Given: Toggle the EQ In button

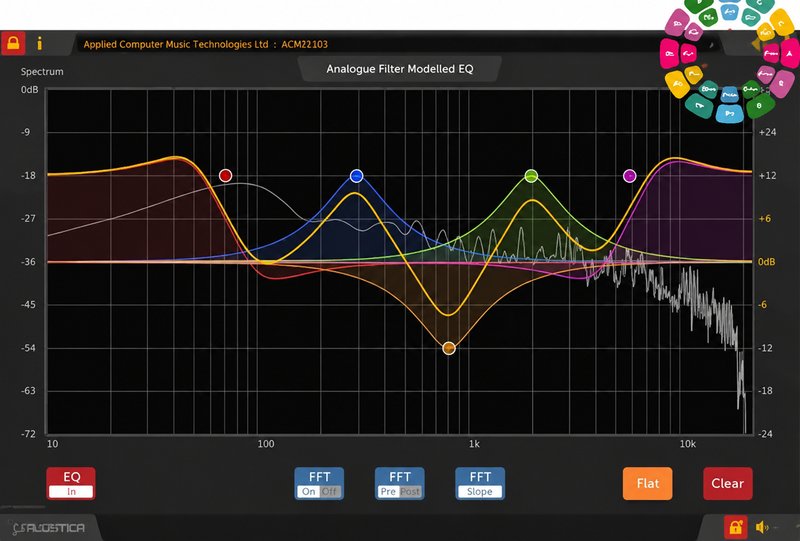Looking at the screenshot, I should click(x=71, y=483).
